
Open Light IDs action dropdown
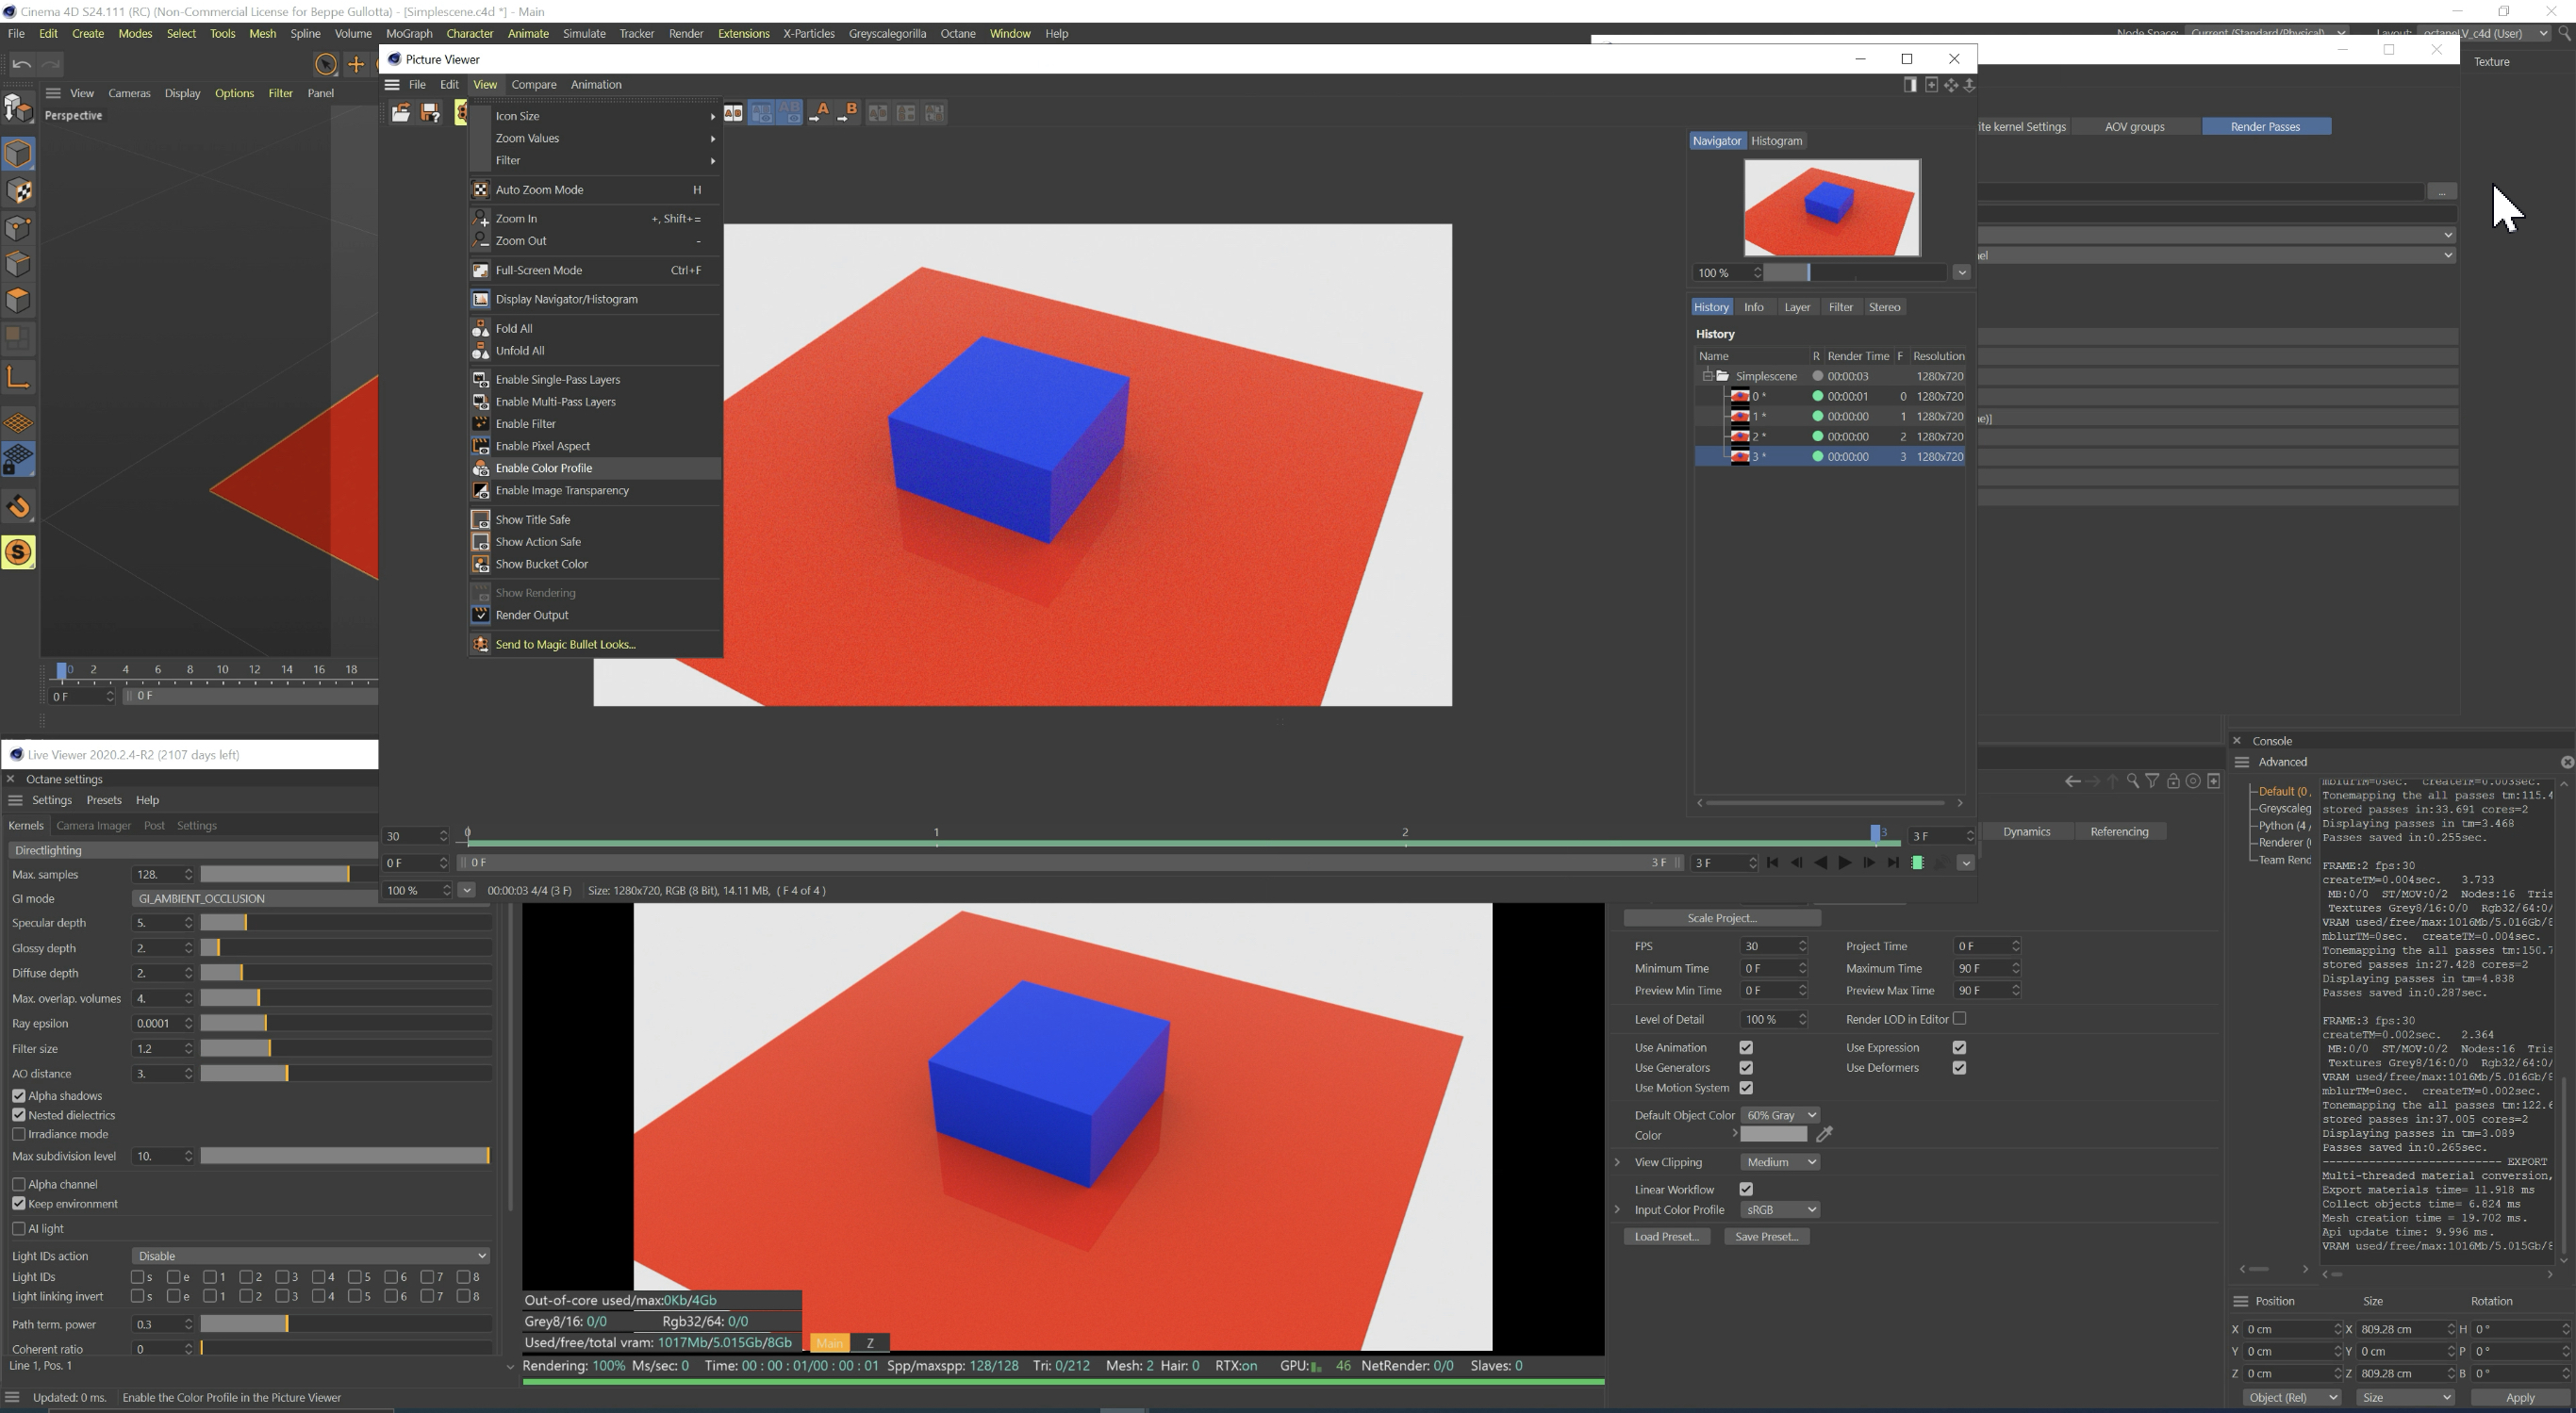coord(310,1256)
